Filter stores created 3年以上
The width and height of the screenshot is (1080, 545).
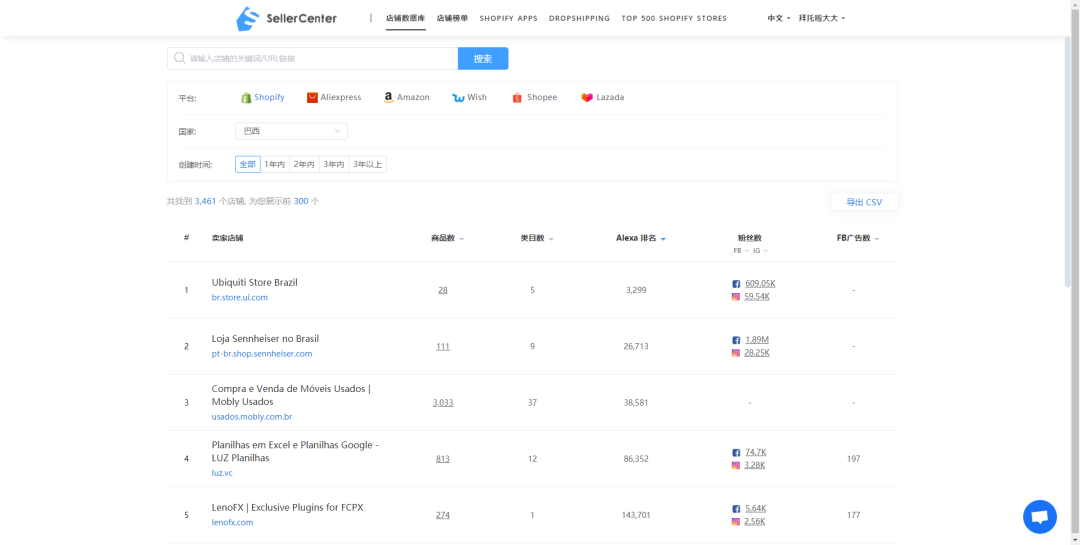(x=367, y=164)
